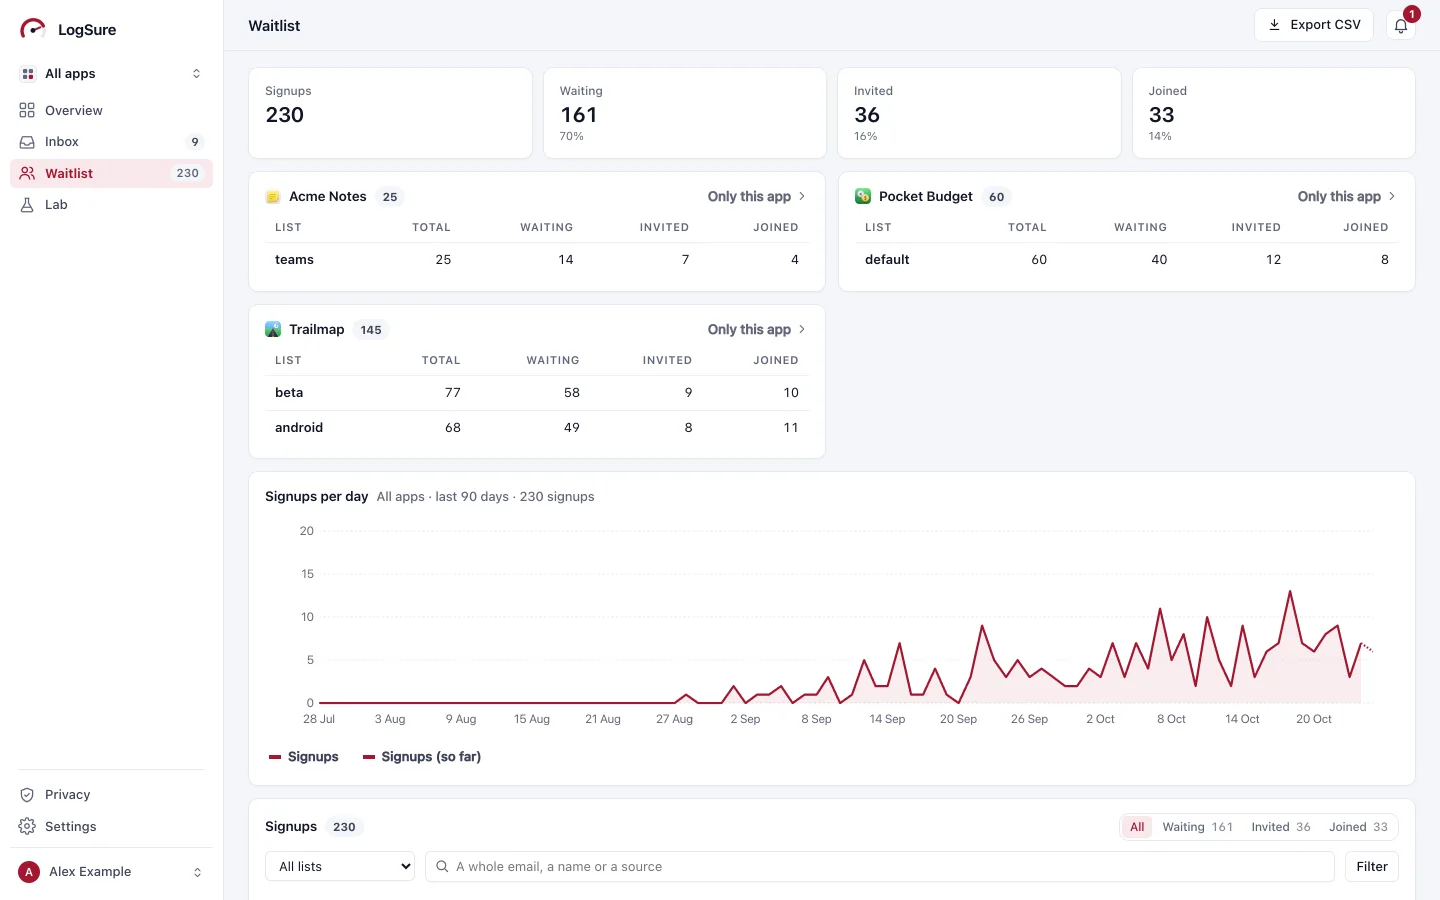Click the Joined 33 stat card
Image resolution: width=1440 pixels, height=900 pixels.
coord(1274,113)
